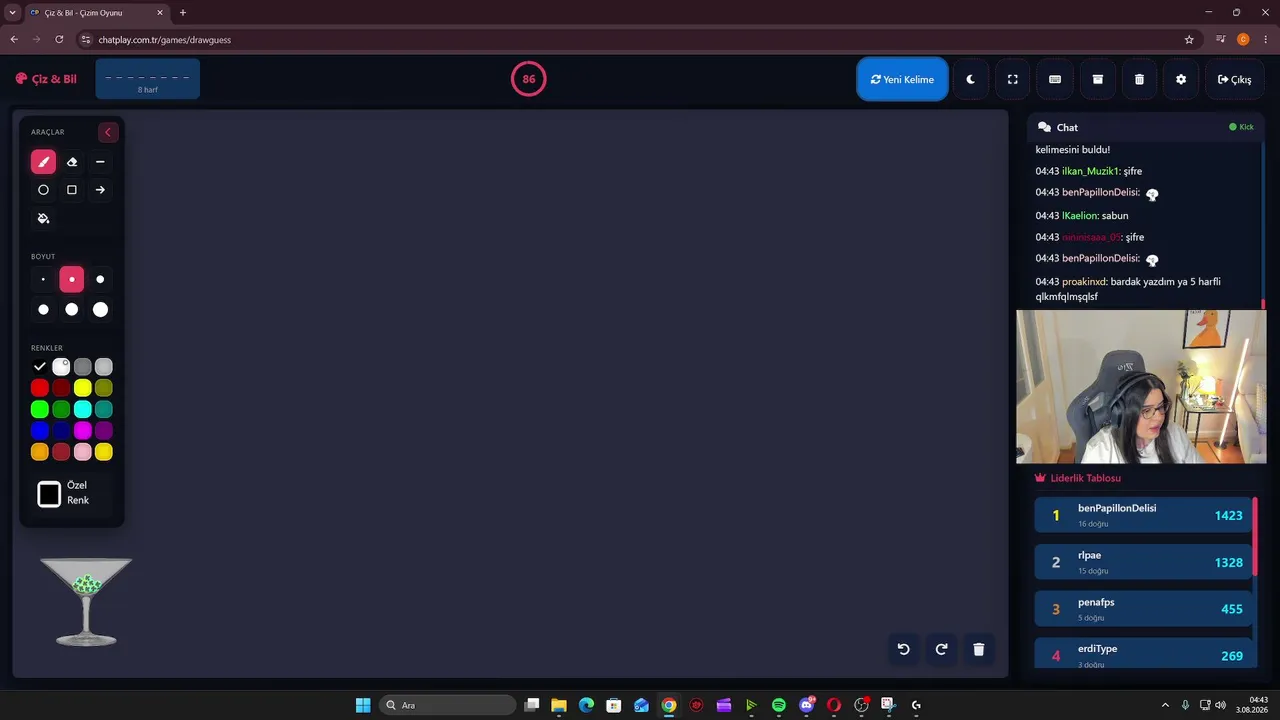
Task: Toggle dark mode moon icon
Action: pyautogui.click(x=970, y=79)
